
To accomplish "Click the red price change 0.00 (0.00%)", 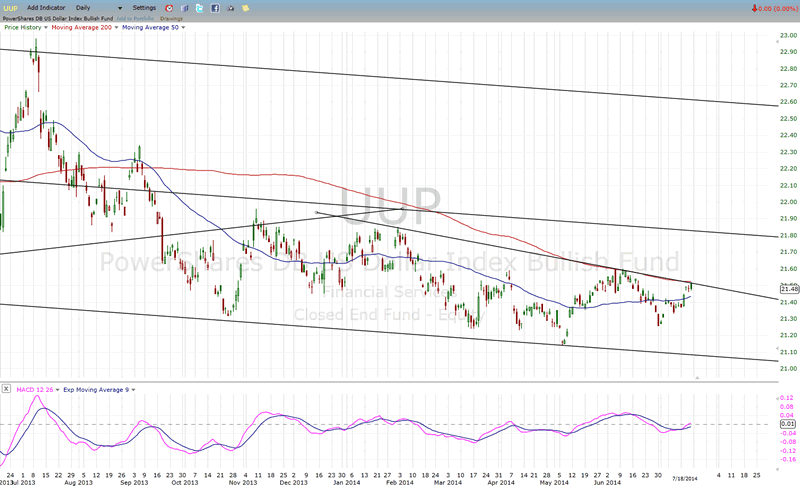I will [774, 8].
